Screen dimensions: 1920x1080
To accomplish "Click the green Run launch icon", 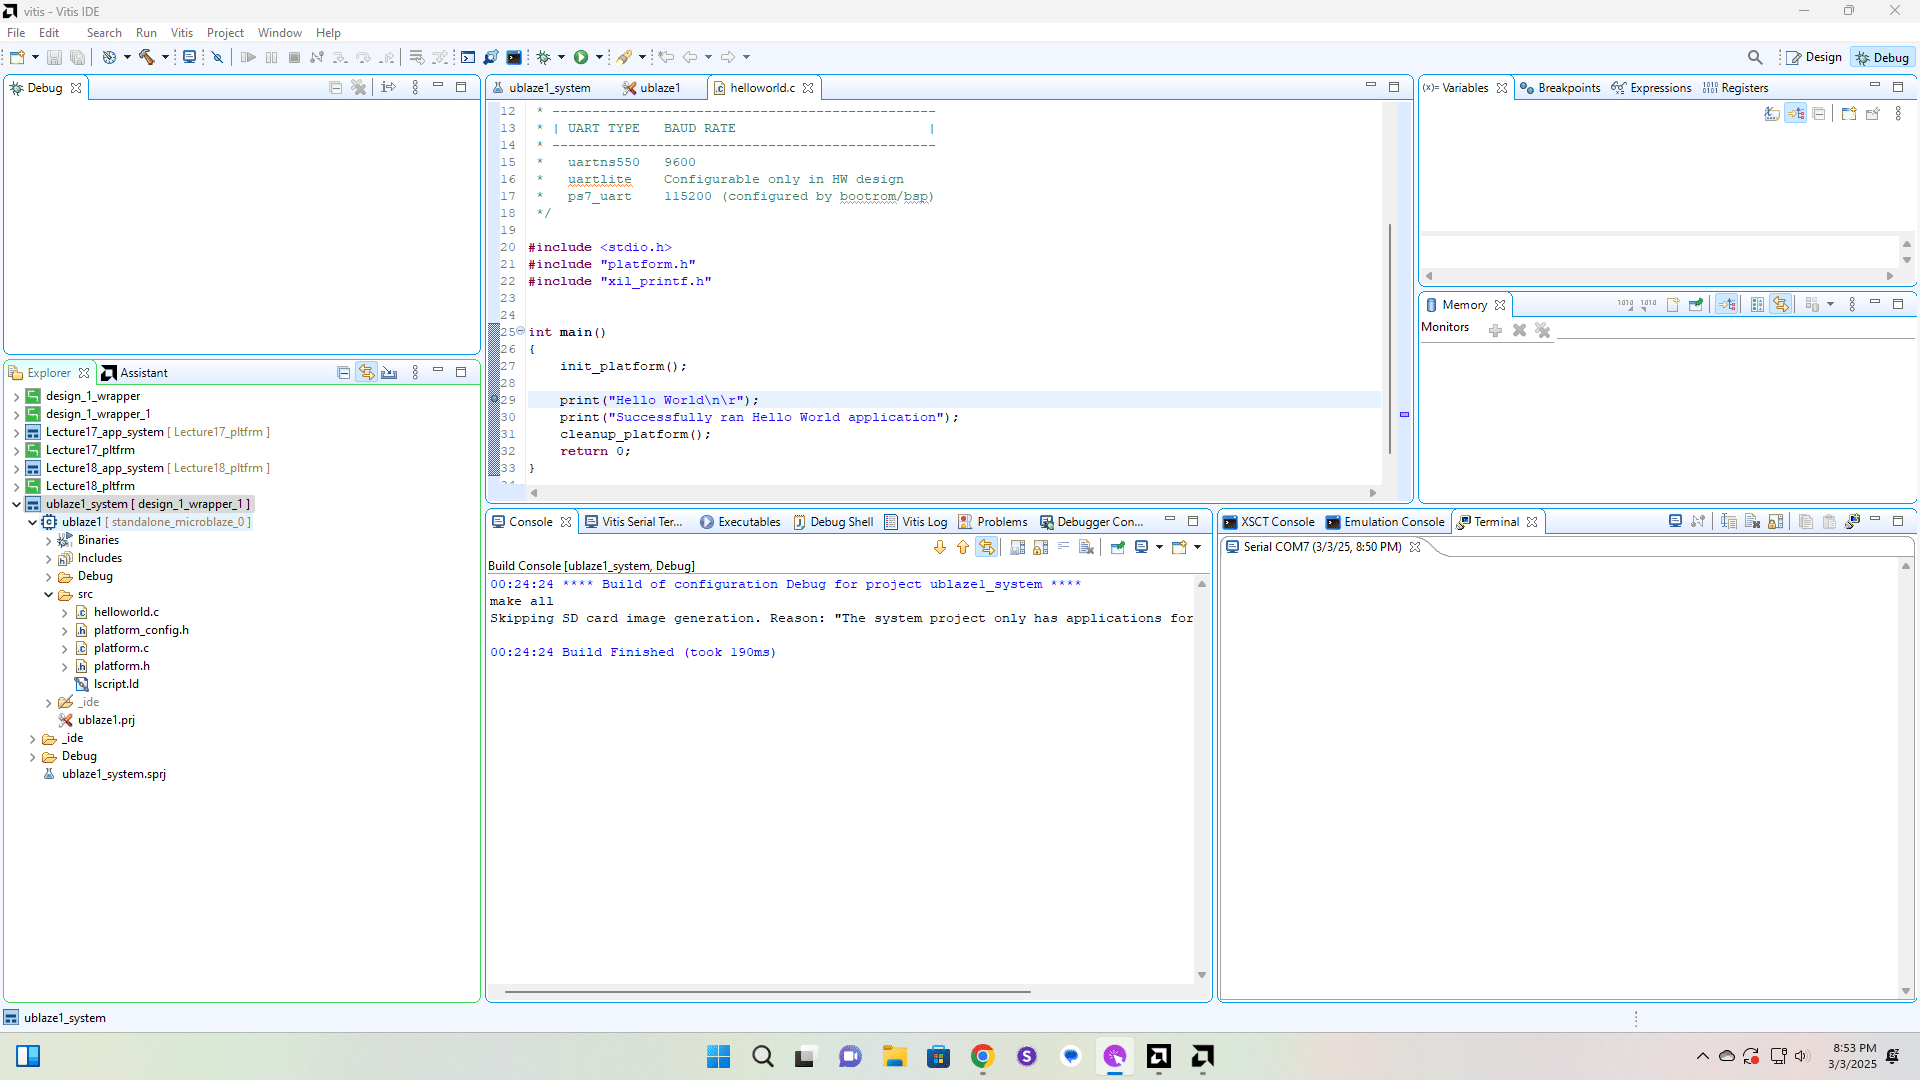I will [x=581, y=57].
